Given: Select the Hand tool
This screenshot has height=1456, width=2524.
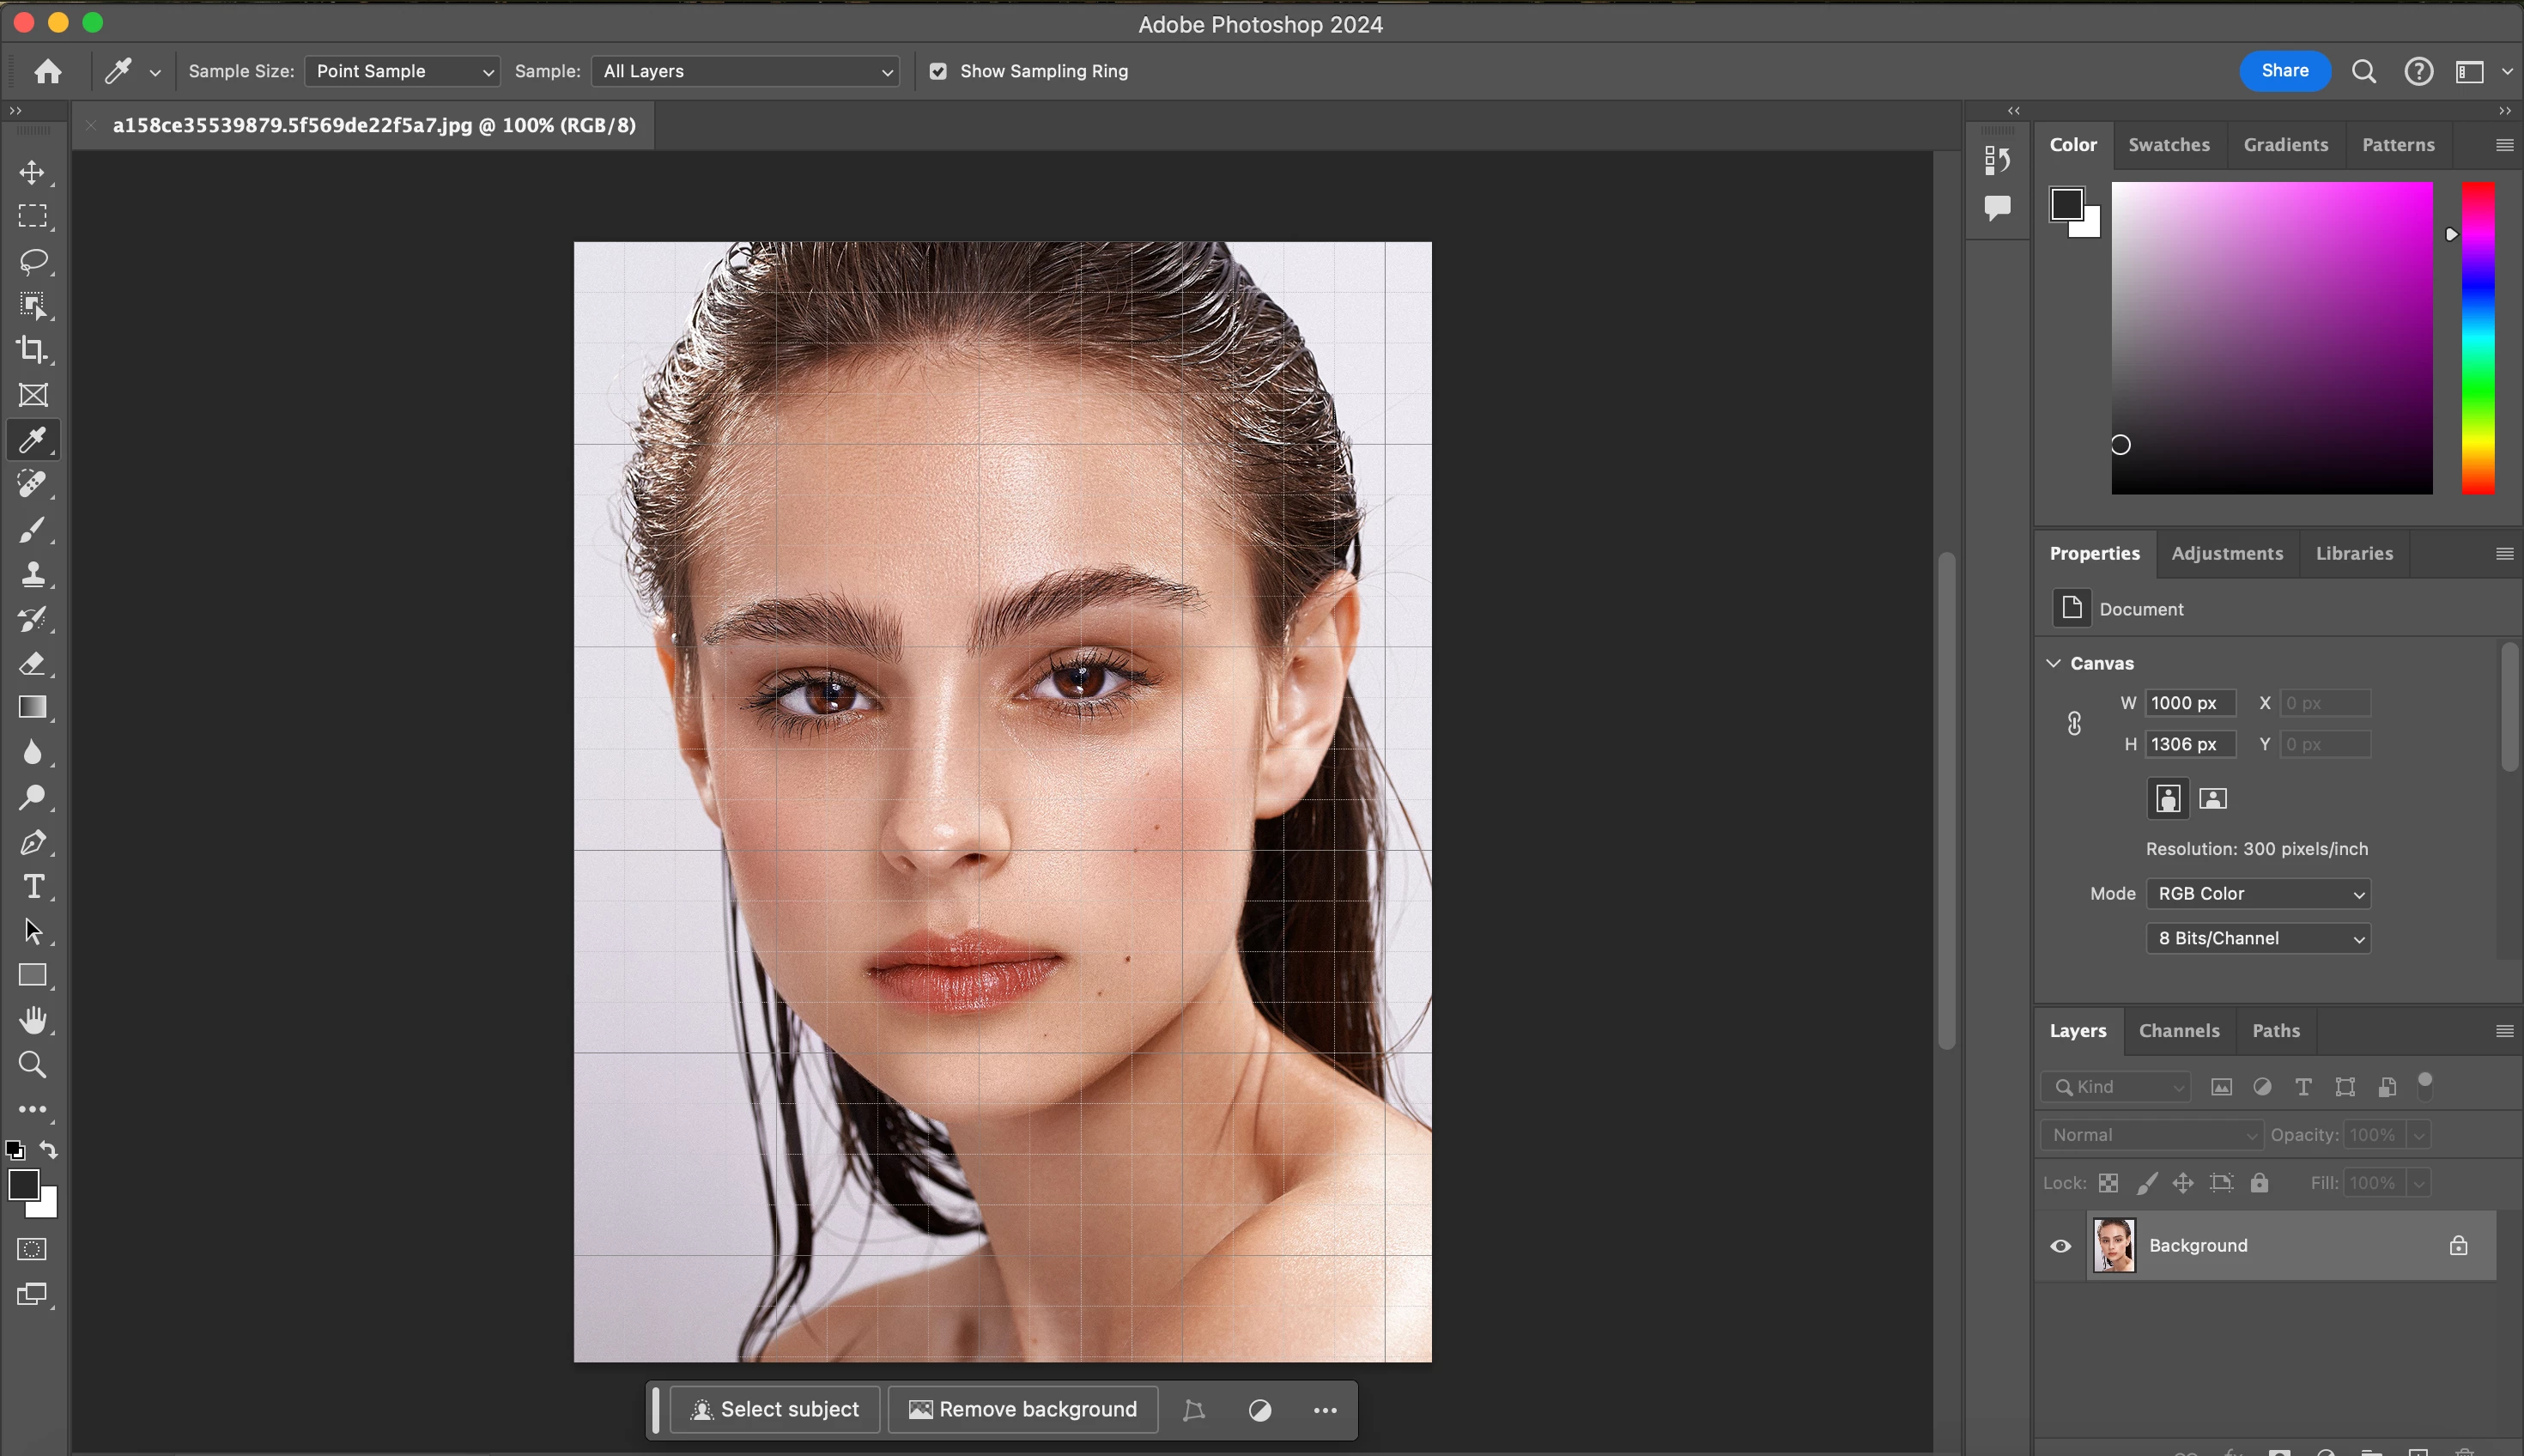Looking at the screenshot, I should (32, 1020).
